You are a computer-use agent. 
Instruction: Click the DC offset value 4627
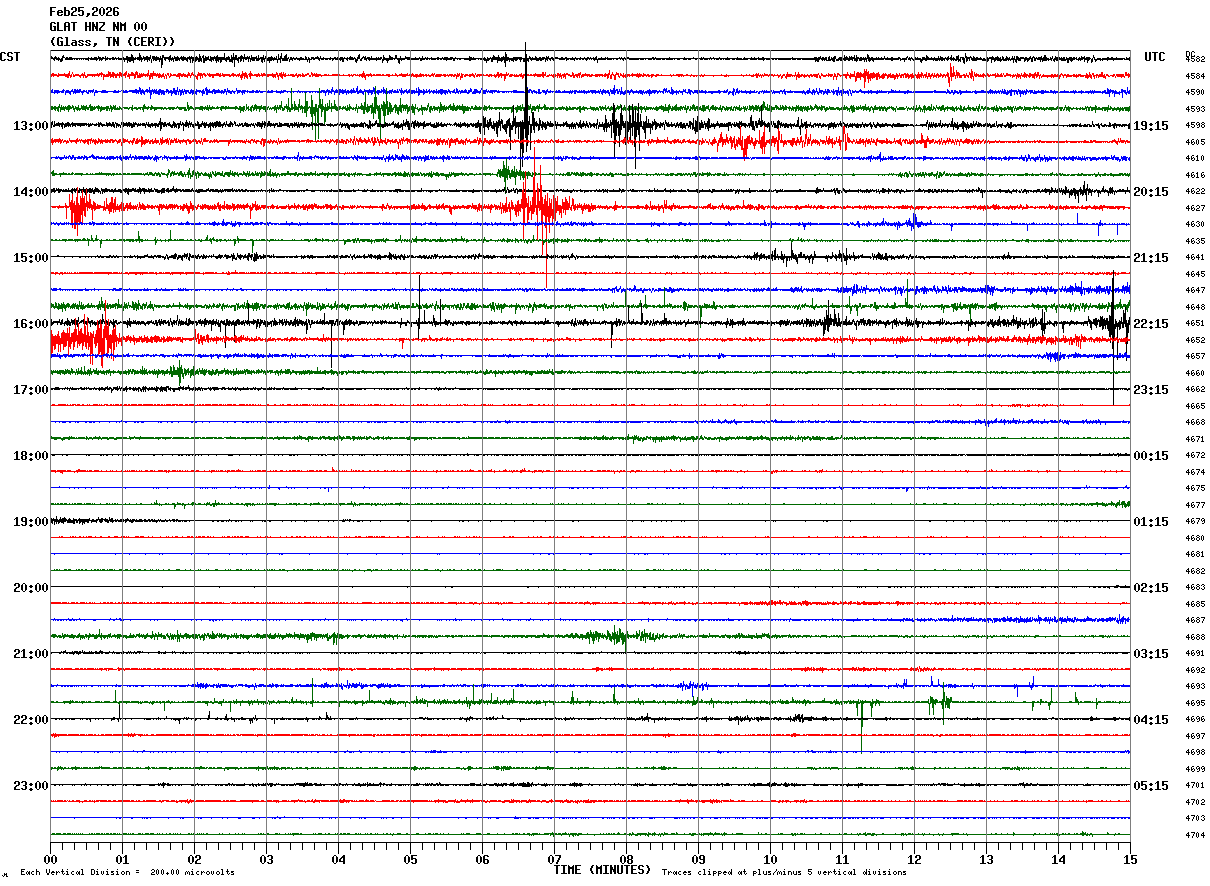tap(1195, 208)
